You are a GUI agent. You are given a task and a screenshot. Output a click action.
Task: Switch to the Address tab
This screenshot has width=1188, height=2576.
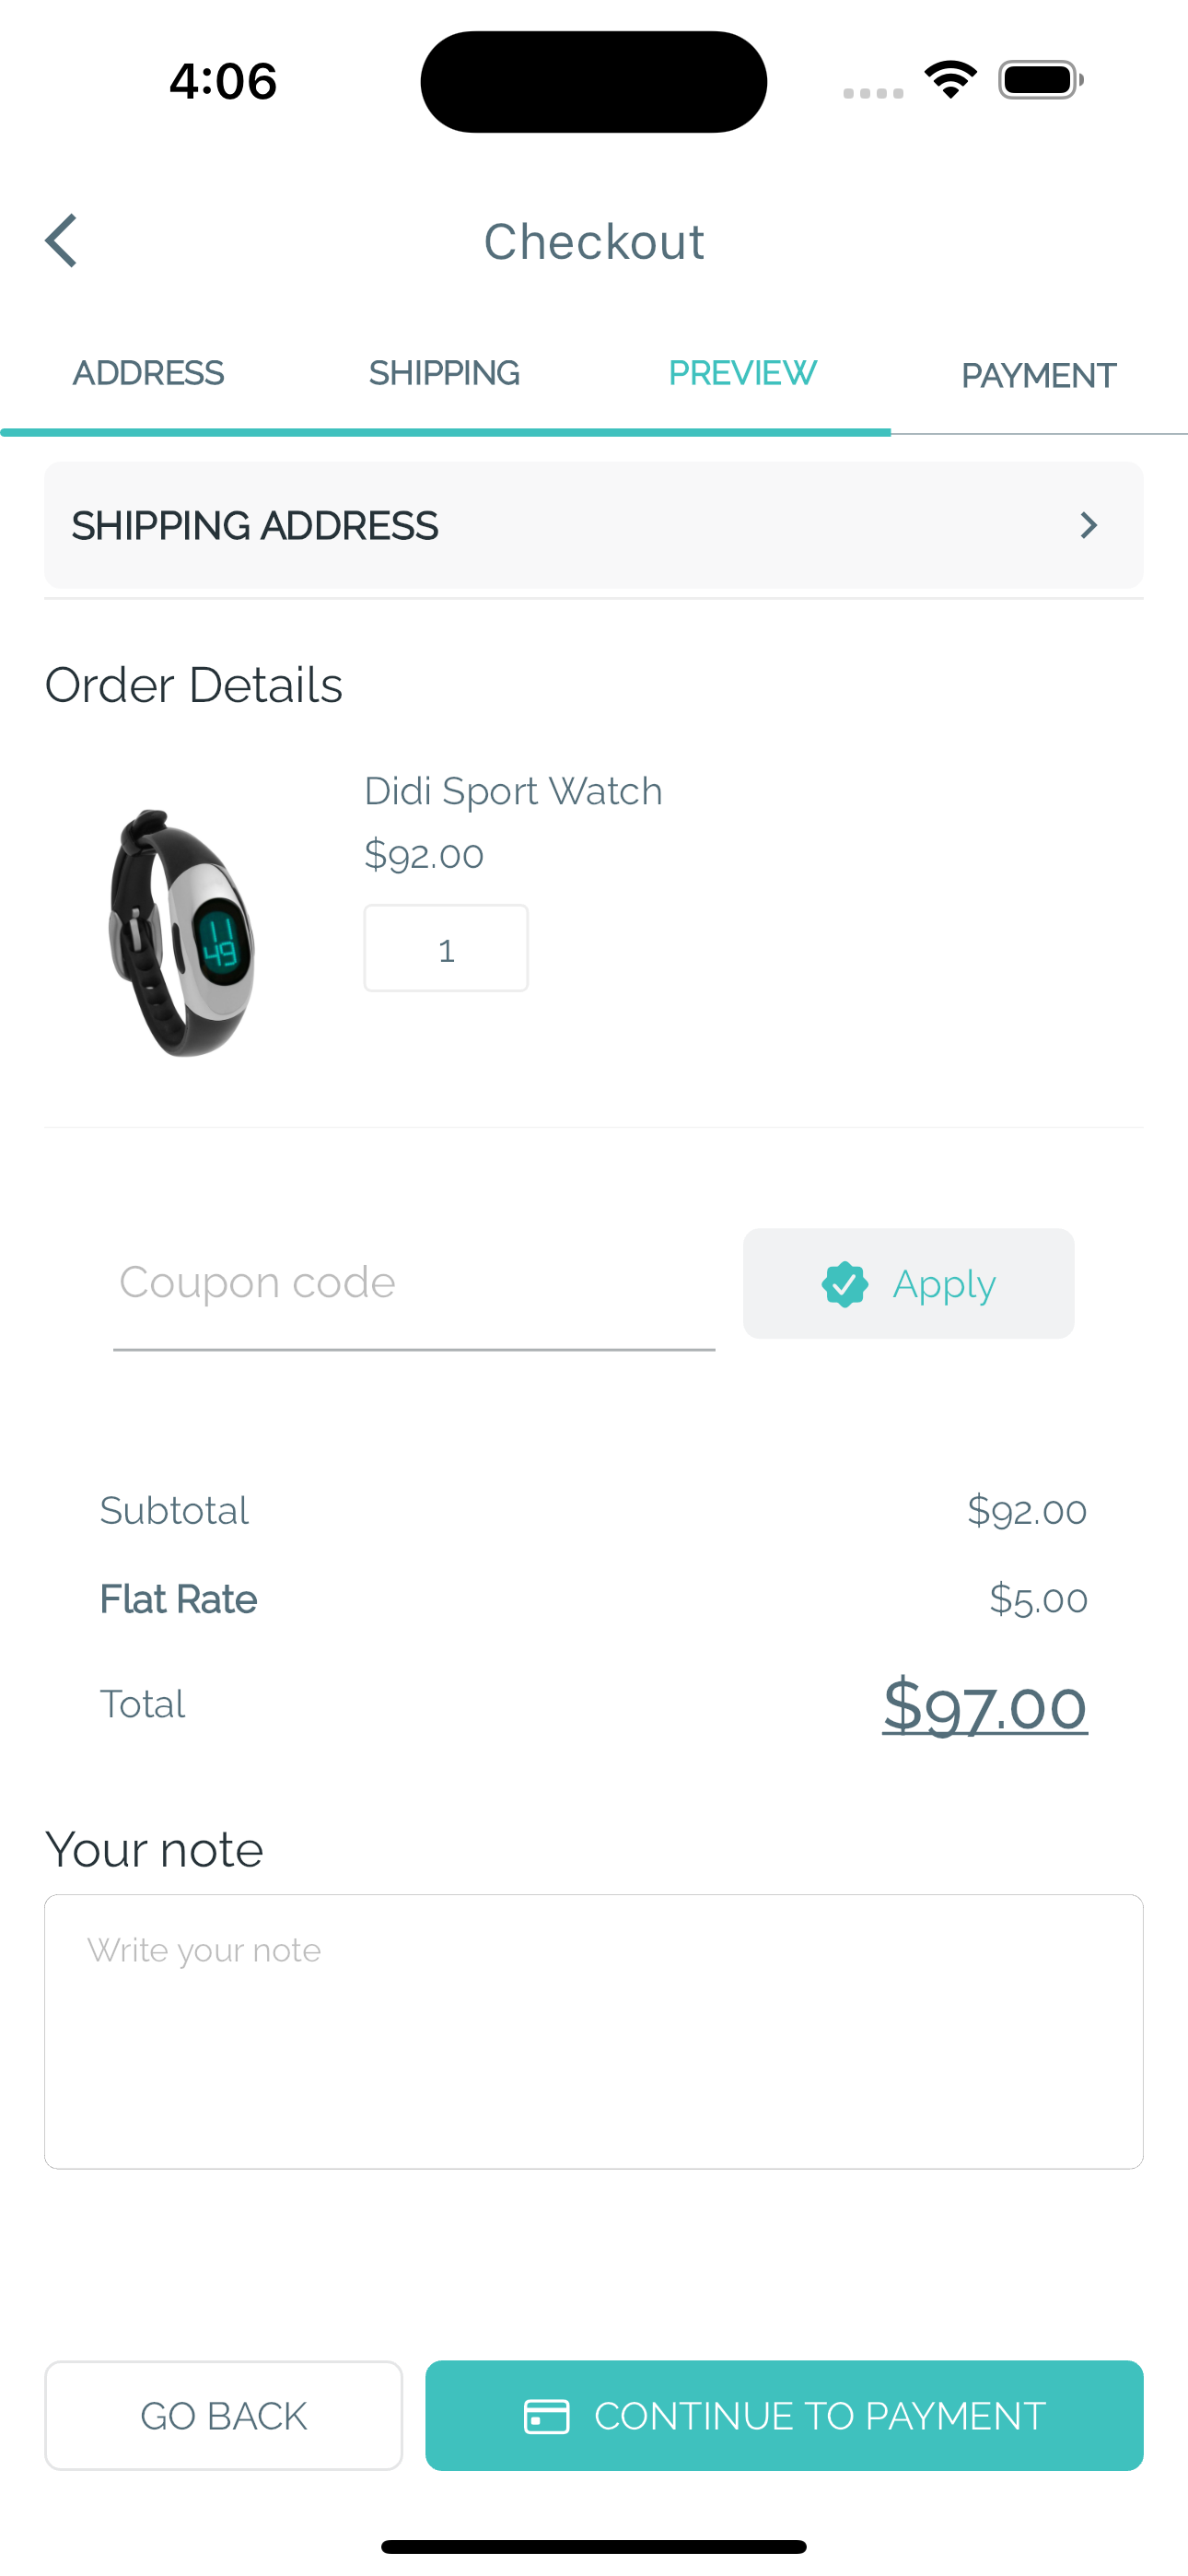(148, 374)
